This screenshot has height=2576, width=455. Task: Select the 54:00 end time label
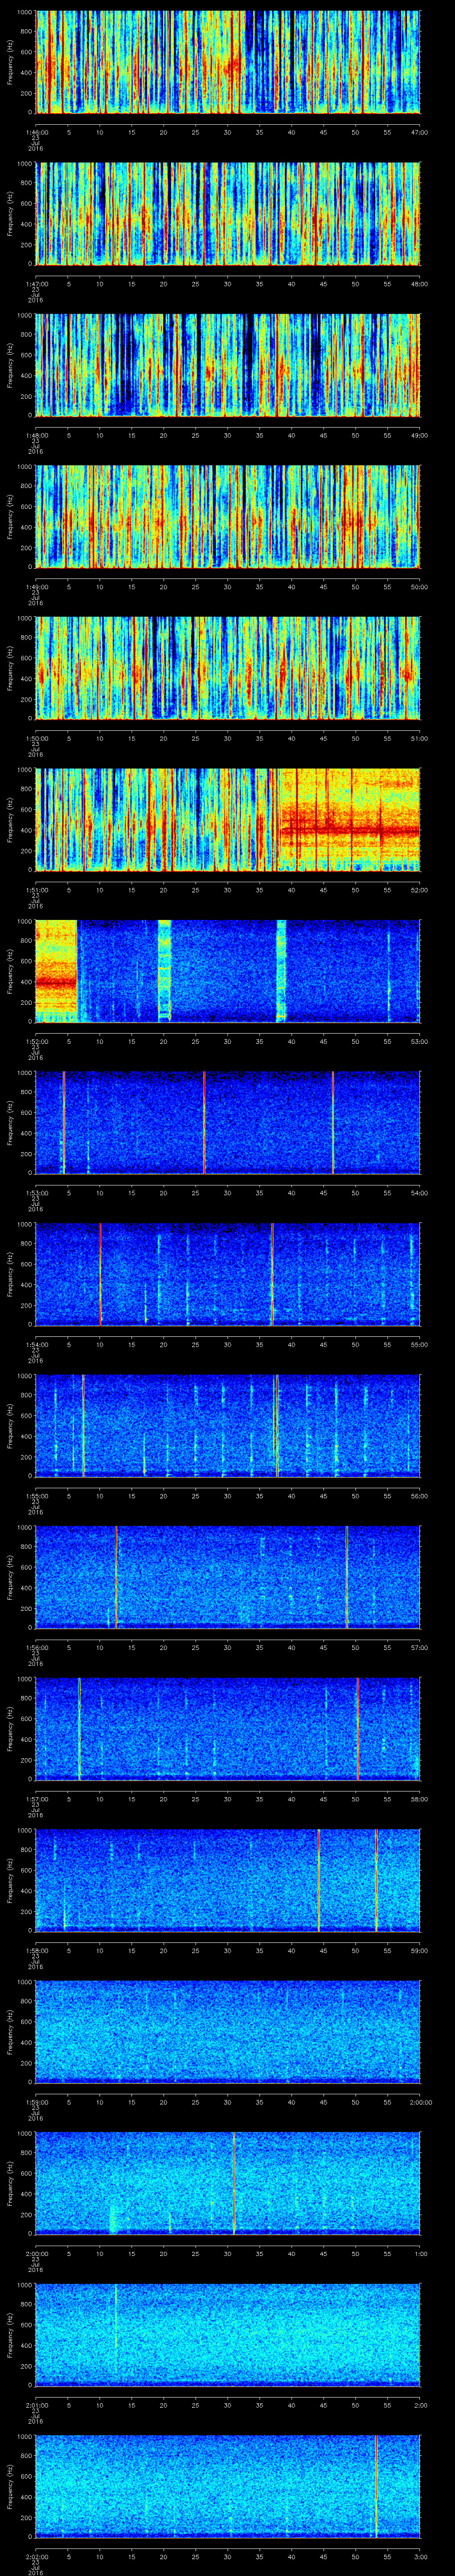(419, 1192)
